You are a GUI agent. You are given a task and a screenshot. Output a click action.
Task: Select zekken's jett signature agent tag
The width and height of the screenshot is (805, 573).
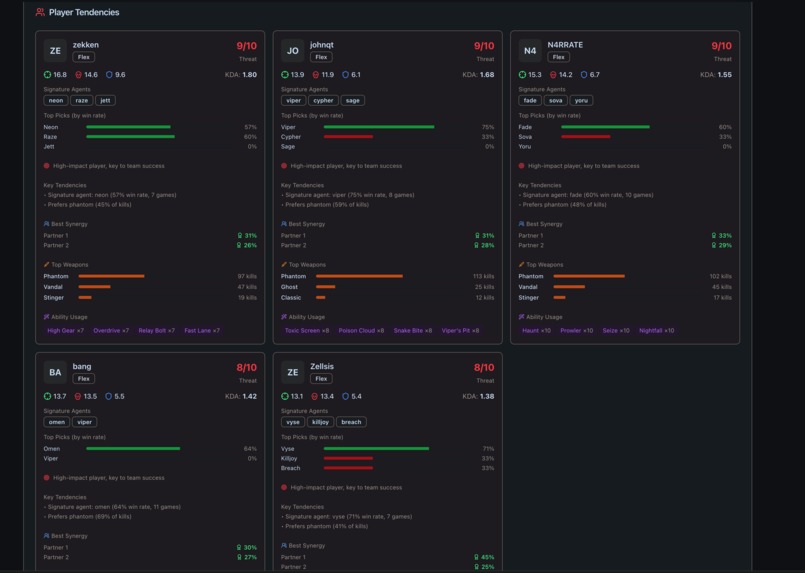[x=105, y=101]
